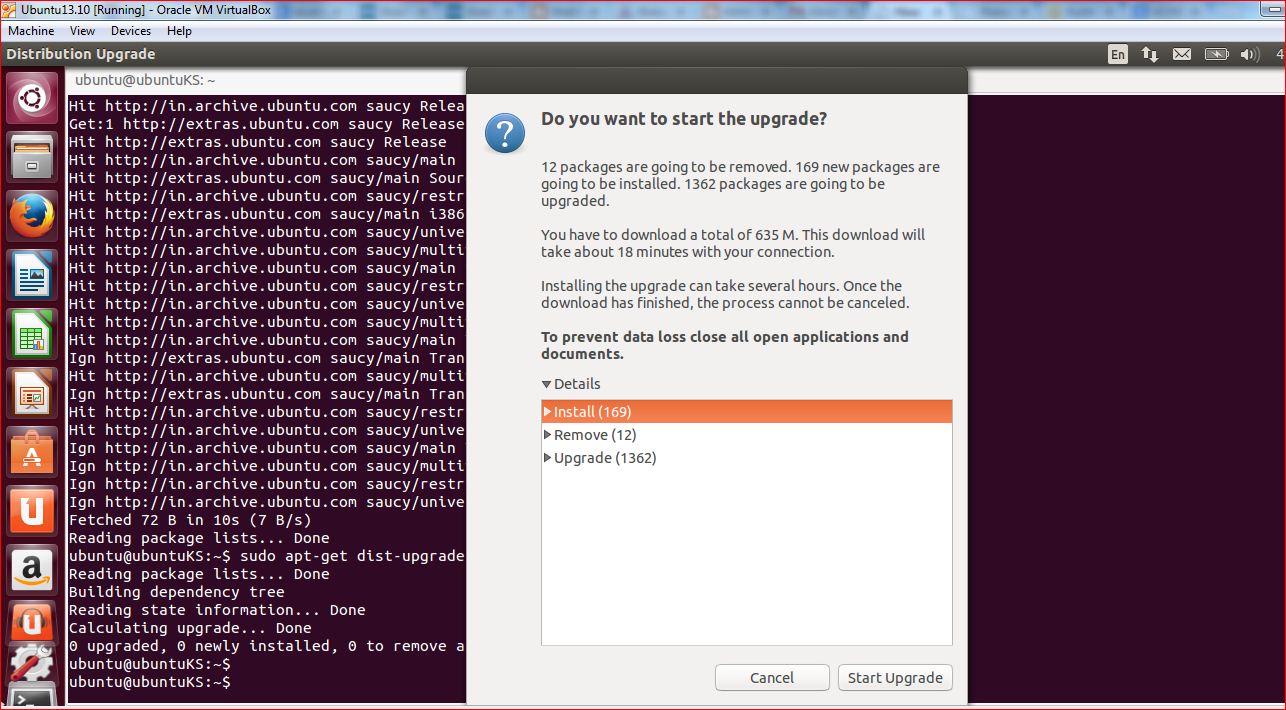Image resolution: width=1286 pixels, height=710 pixels.
Task: Open LibreOffice Writer from the launcher
Action: click(x=32, y=274)
